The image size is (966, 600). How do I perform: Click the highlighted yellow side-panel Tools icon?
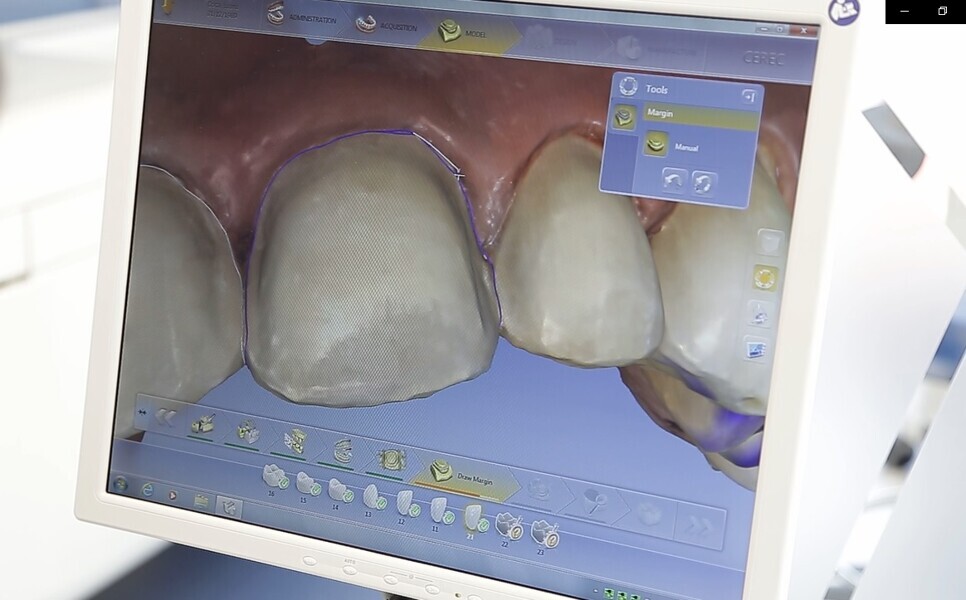[x=765, y=277]
